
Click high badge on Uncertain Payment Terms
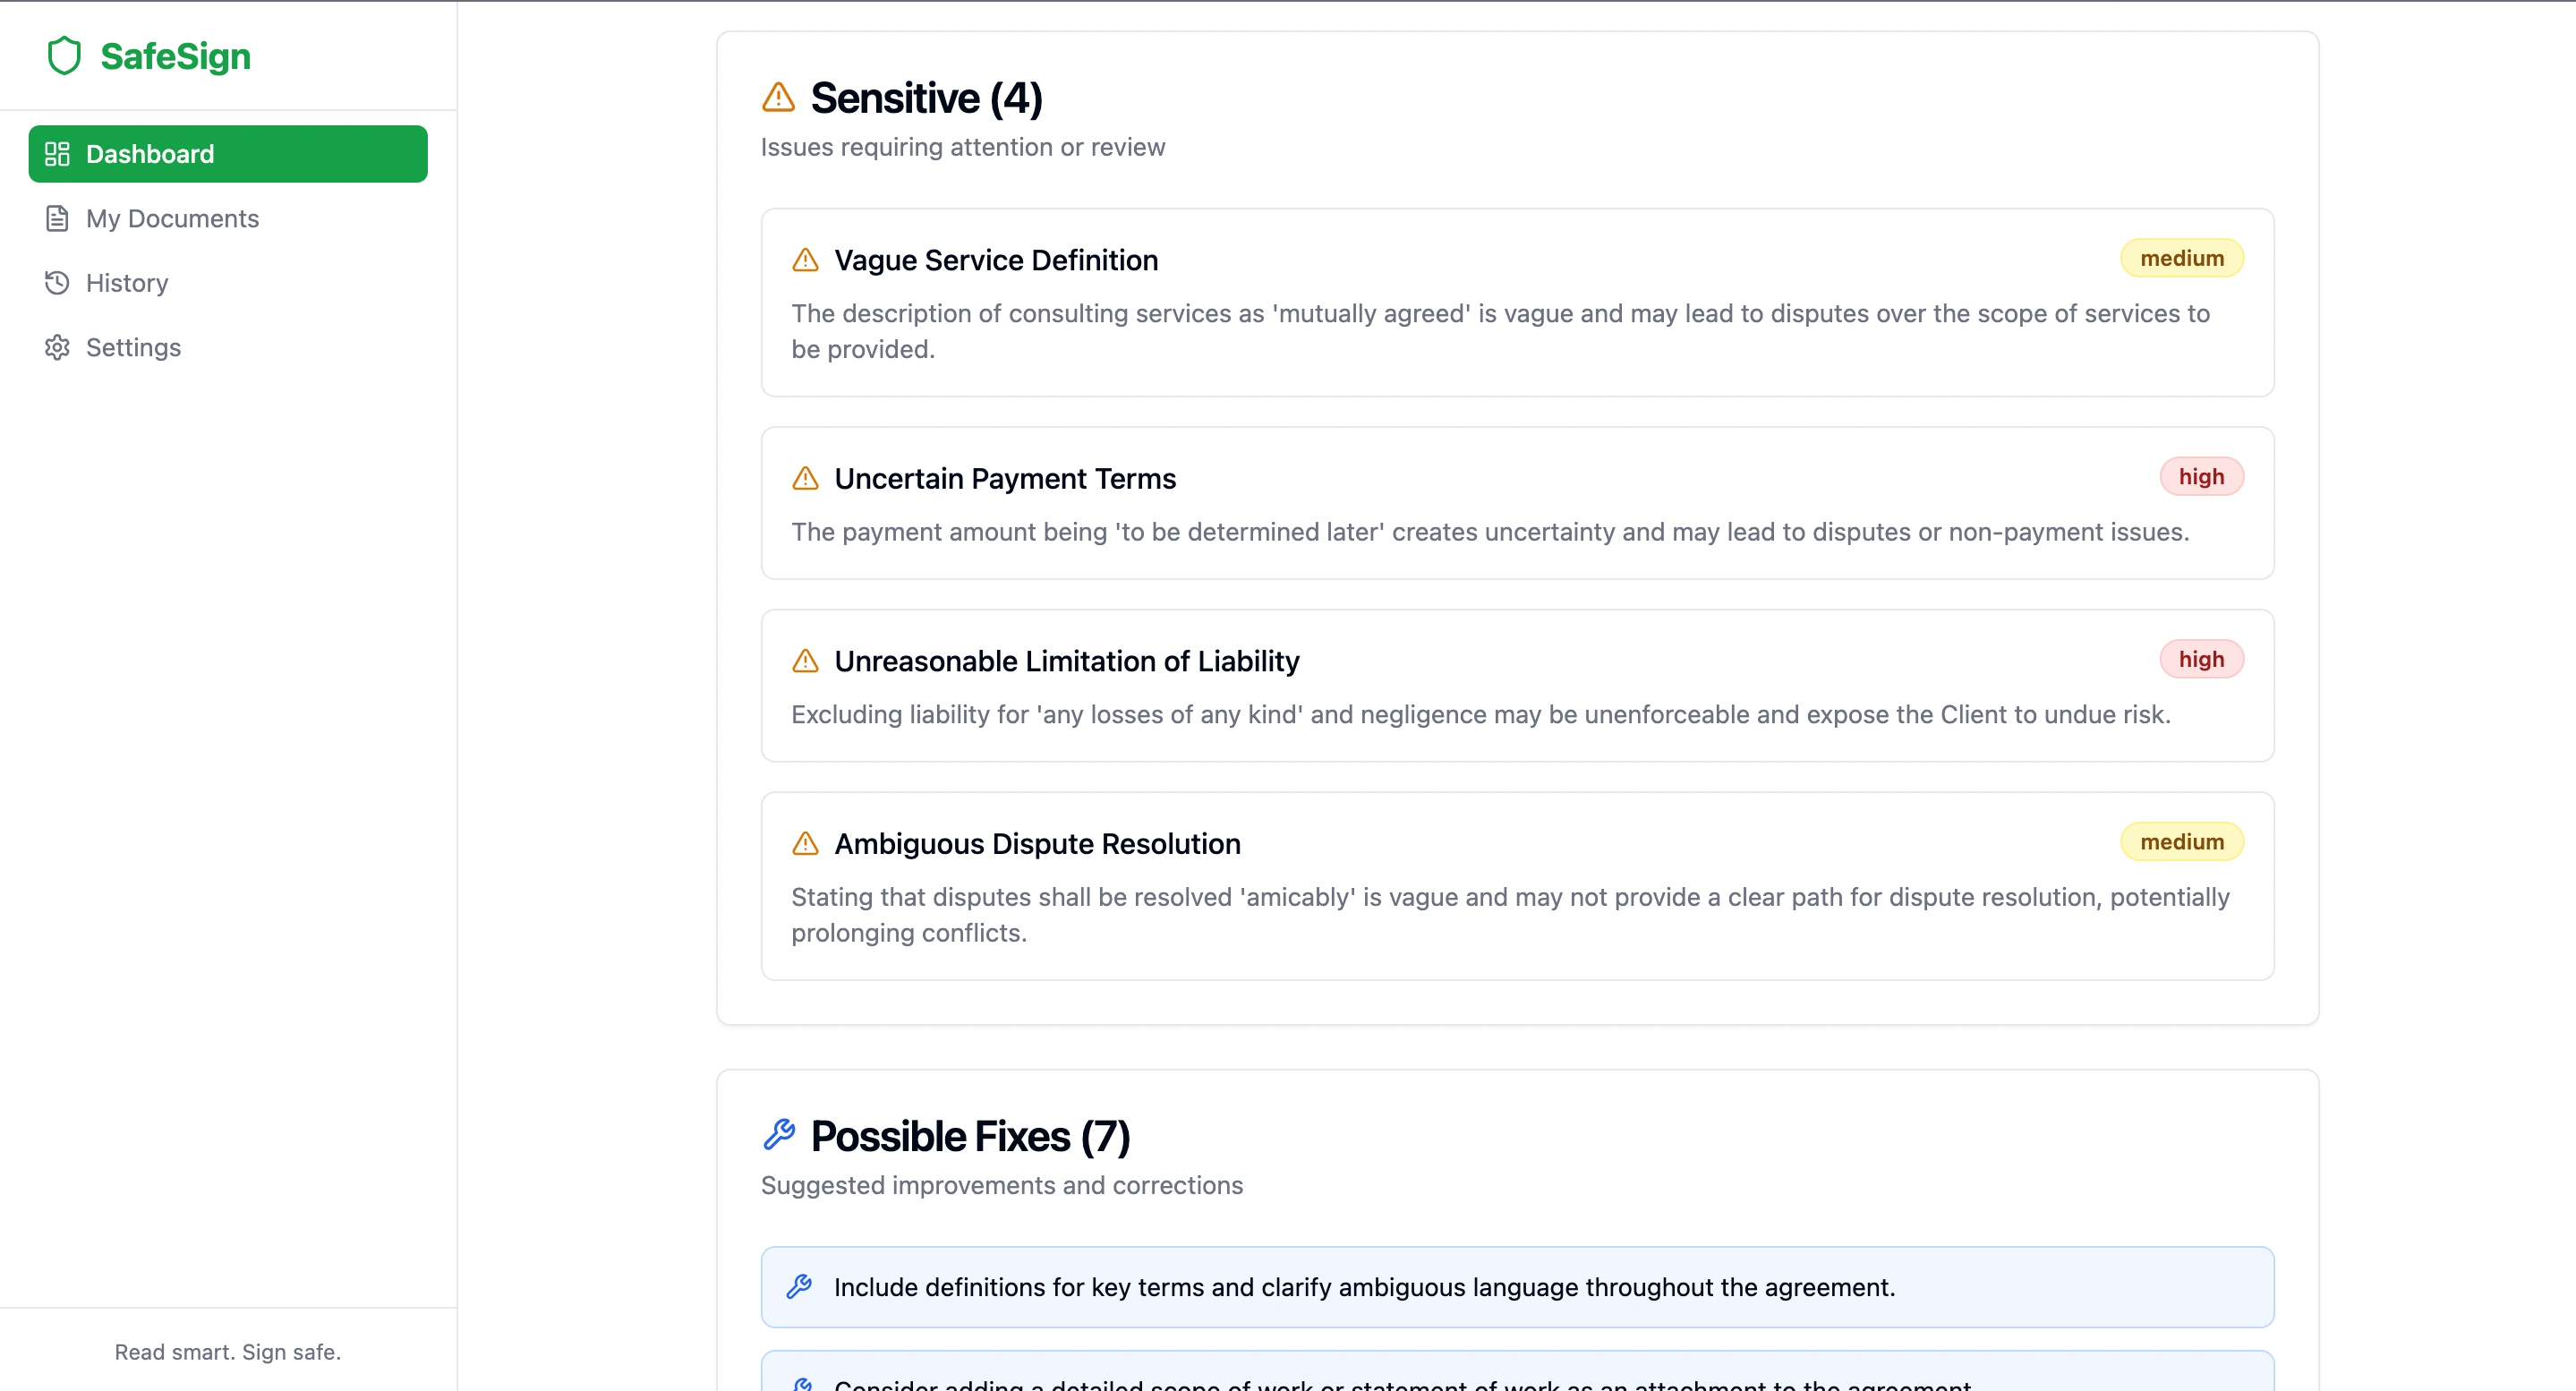[x=2201, y=477]
